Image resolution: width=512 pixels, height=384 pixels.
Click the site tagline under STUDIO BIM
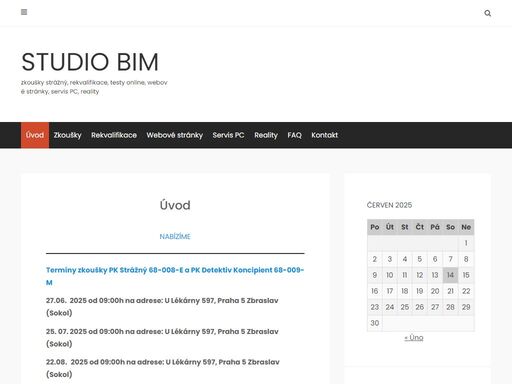[x=94, y=87]
